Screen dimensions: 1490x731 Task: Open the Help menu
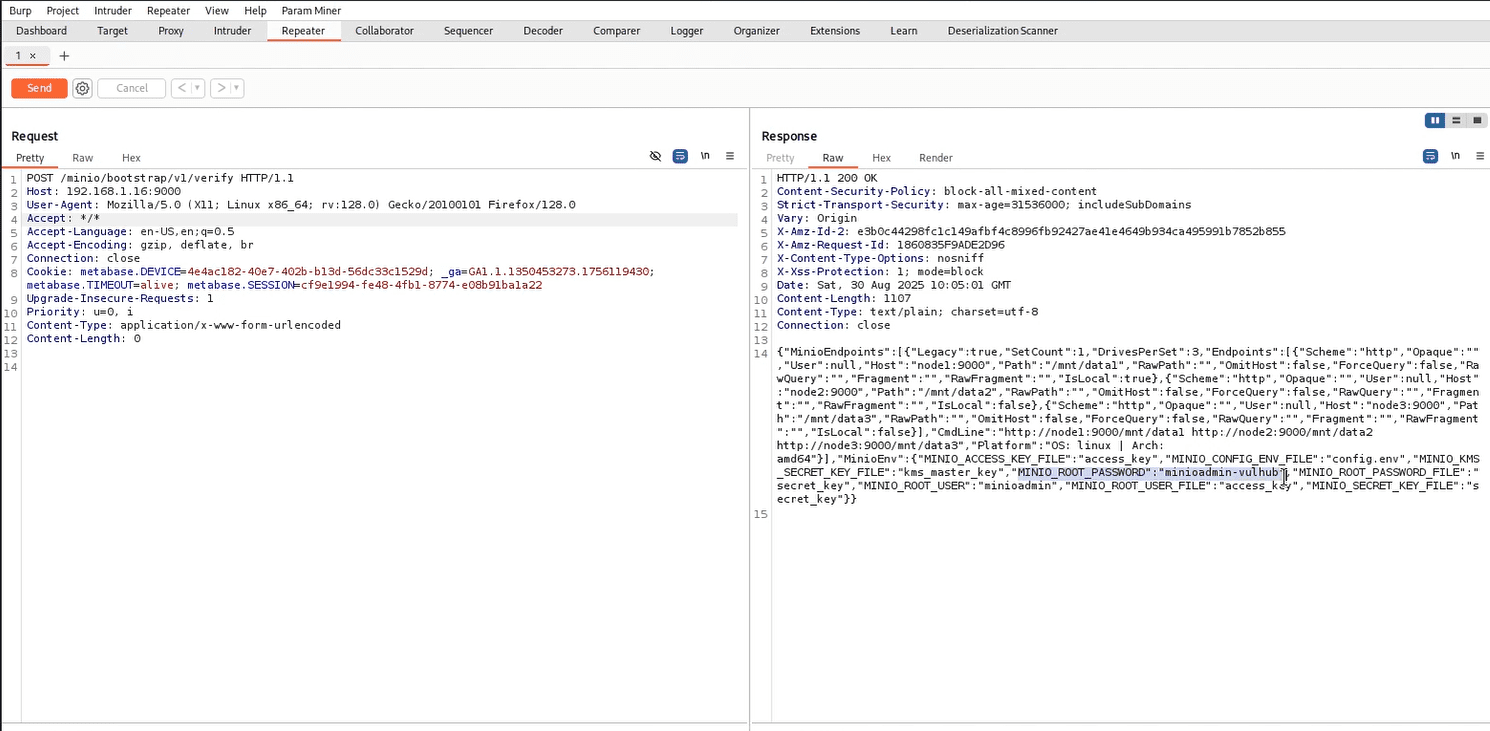tap(255, 10)
